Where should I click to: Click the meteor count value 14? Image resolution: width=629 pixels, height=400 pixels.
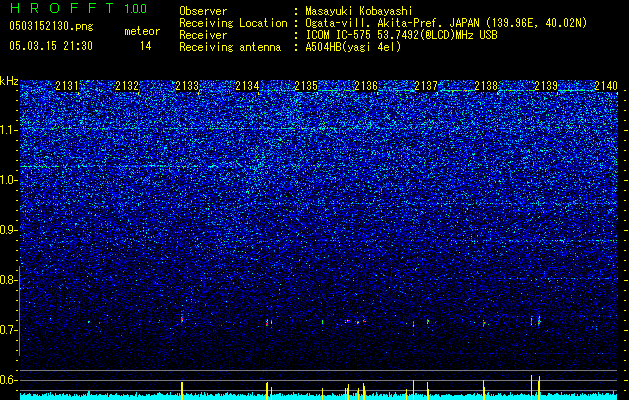click(146, 46)
